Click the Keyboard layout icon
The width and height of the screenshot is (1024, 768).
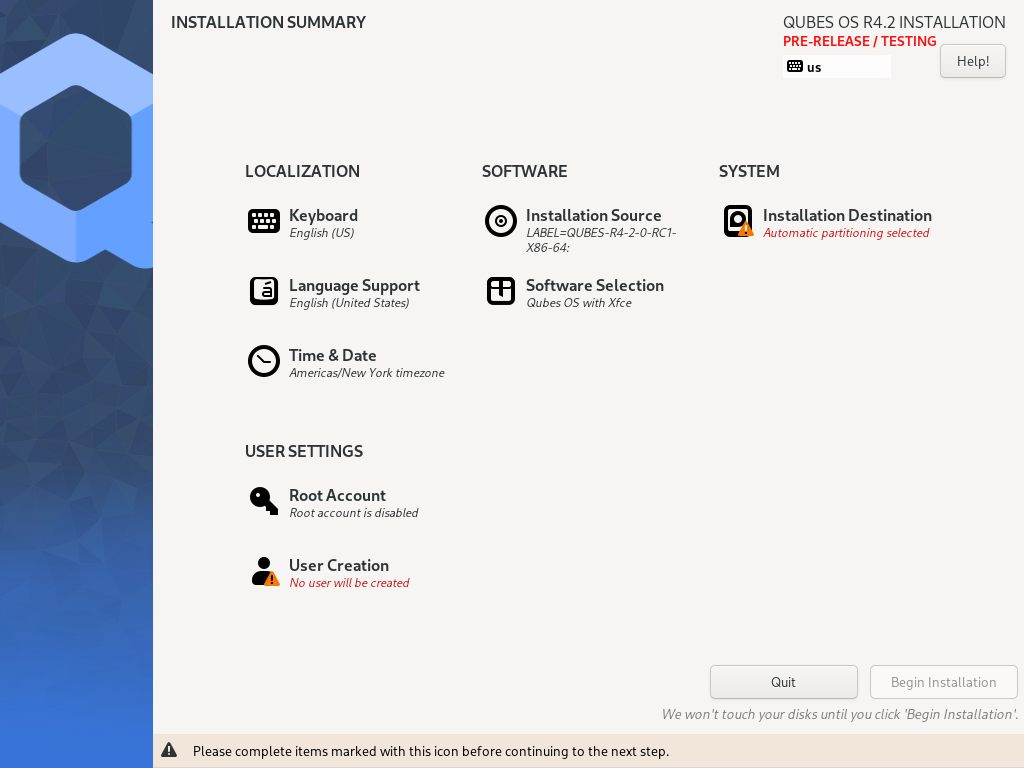[x=264, y=221]
